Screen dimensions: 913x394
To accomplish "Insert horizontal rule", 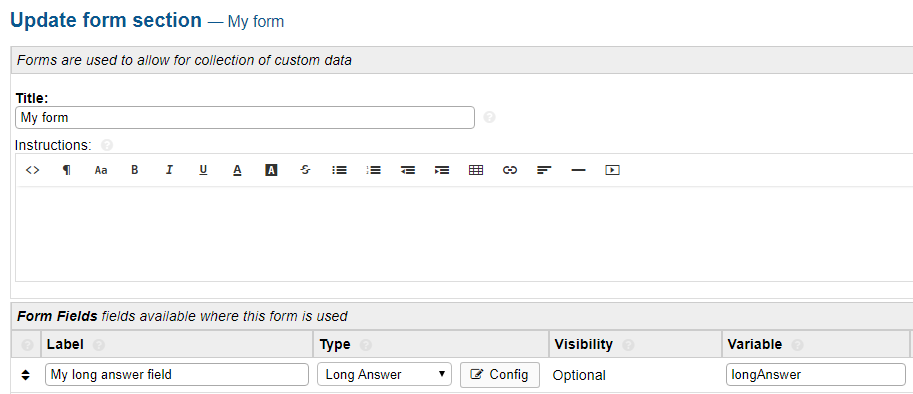I will pos(578,170).
